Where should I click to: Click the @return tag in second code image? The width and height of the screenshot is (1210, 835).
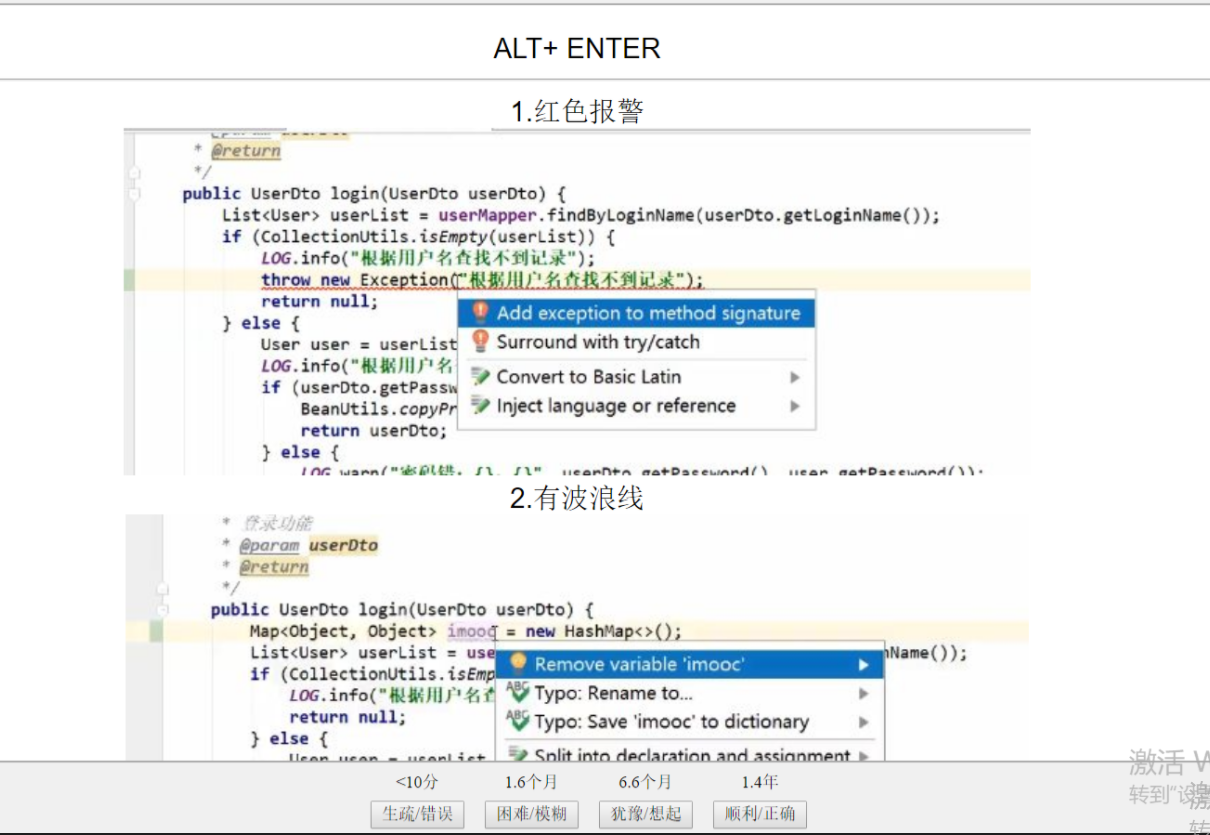(274, 567)
